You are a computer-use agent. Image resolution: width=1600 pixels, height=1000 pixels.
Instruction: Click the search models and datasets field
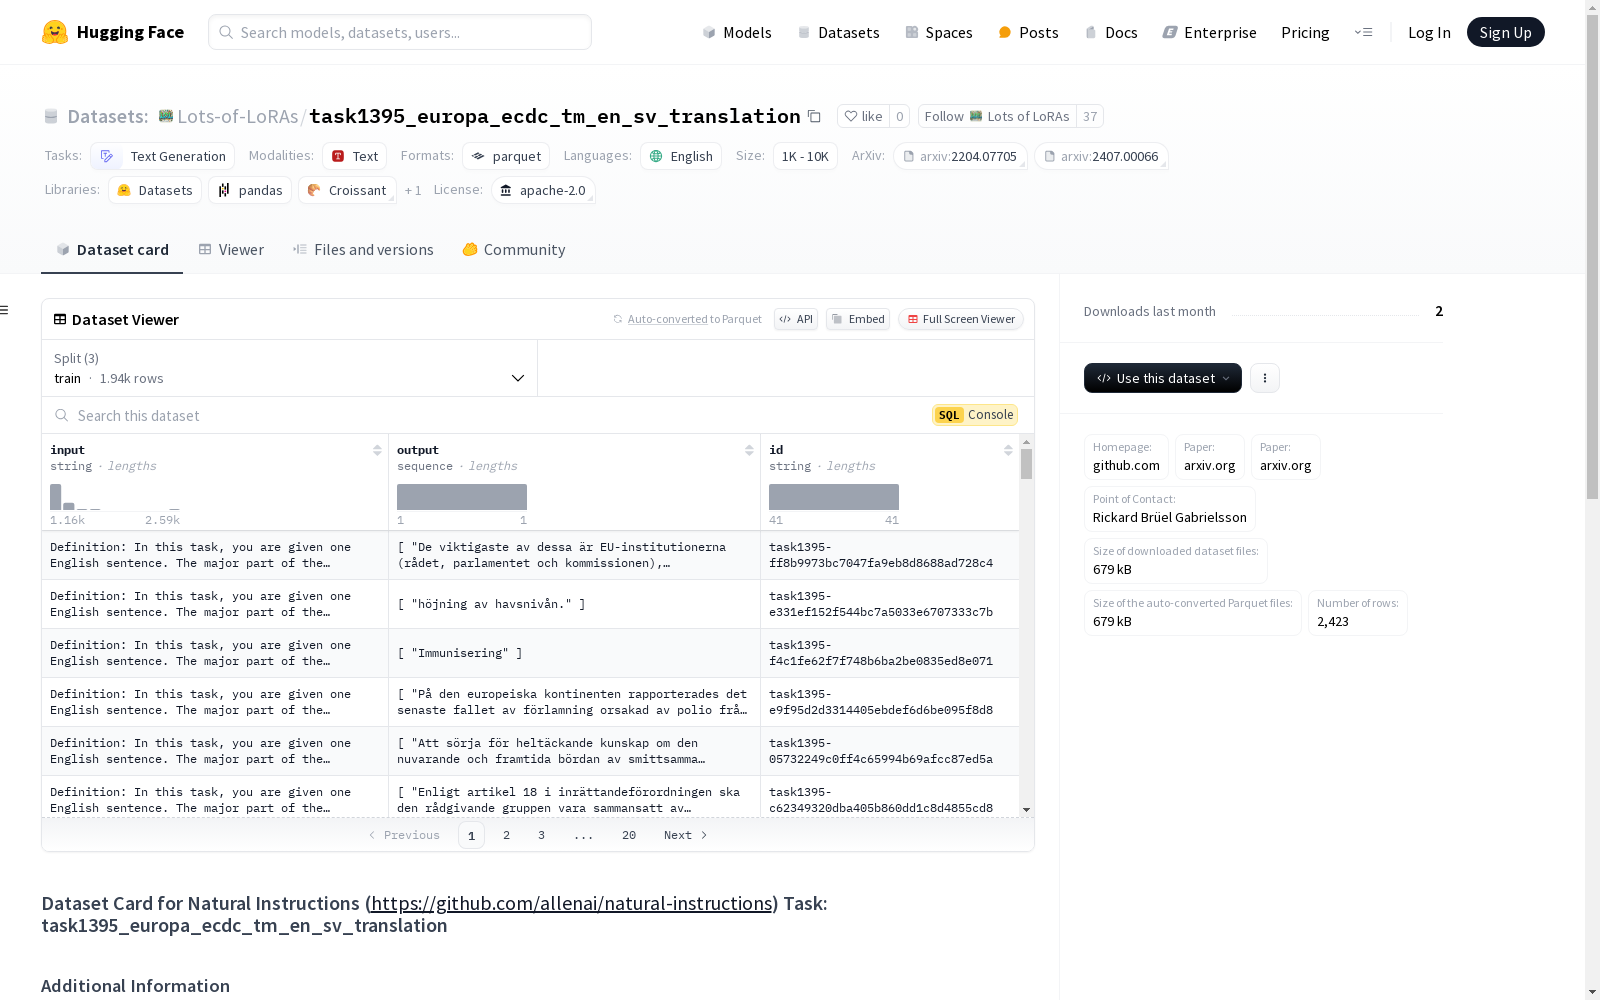(x=400, y=32)
